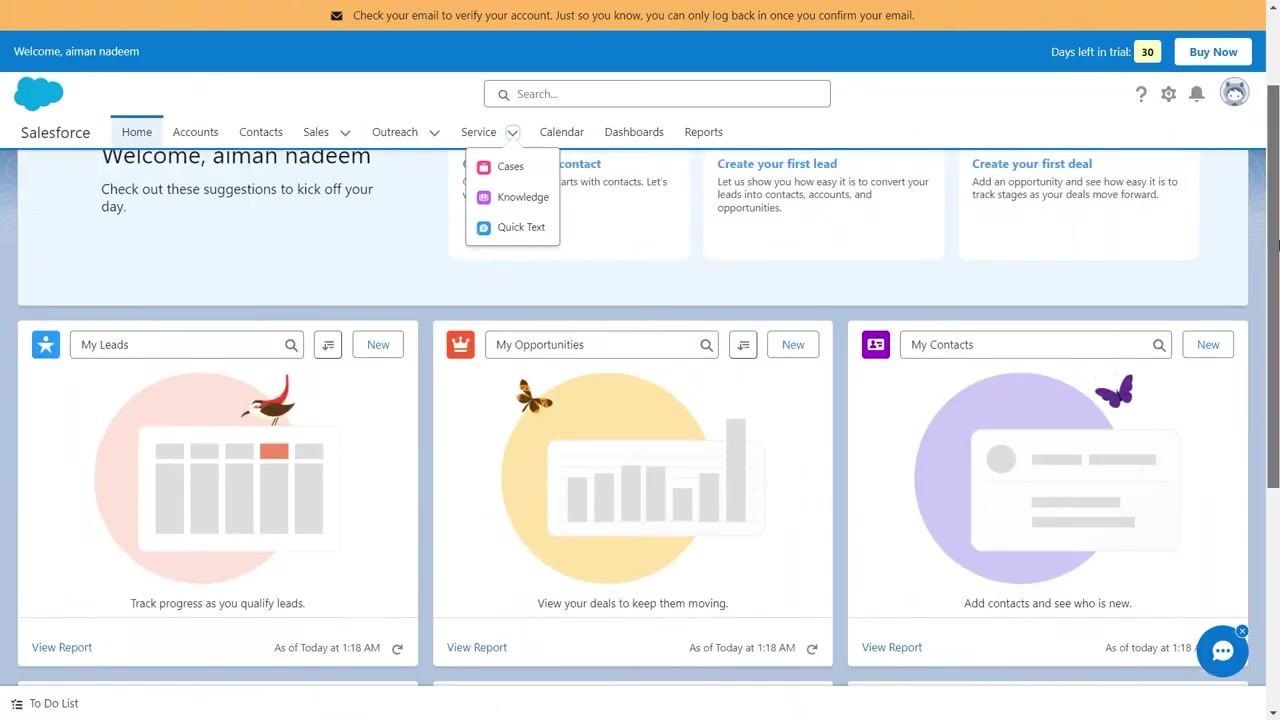Screen dimensions: 1280x720
Task: Open the My Contacts list selector
Action: point(1036,345)
